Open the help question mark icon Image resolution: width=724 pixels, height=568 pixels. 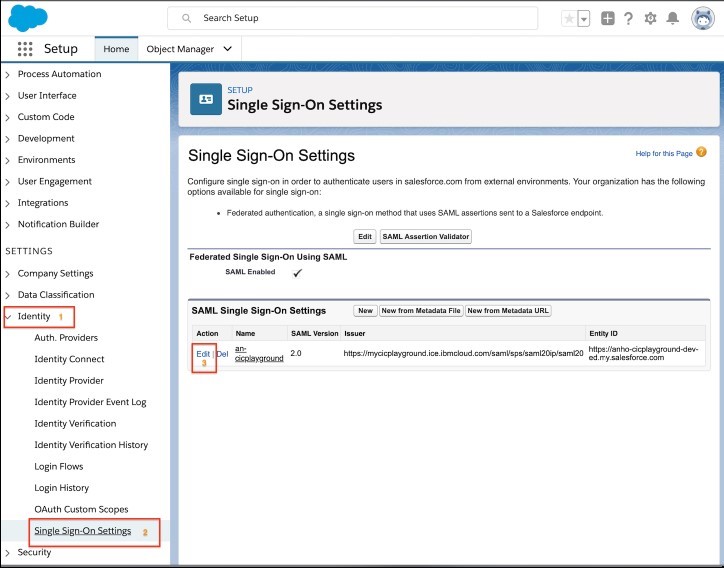[x=628, y=18]
